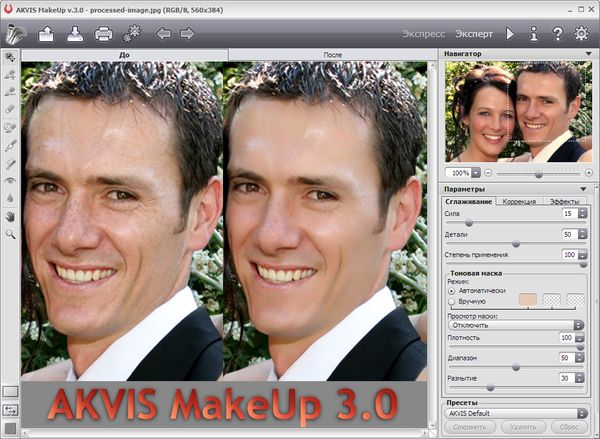Click the save image download icon
600x439 pixels.
point(74,34)
